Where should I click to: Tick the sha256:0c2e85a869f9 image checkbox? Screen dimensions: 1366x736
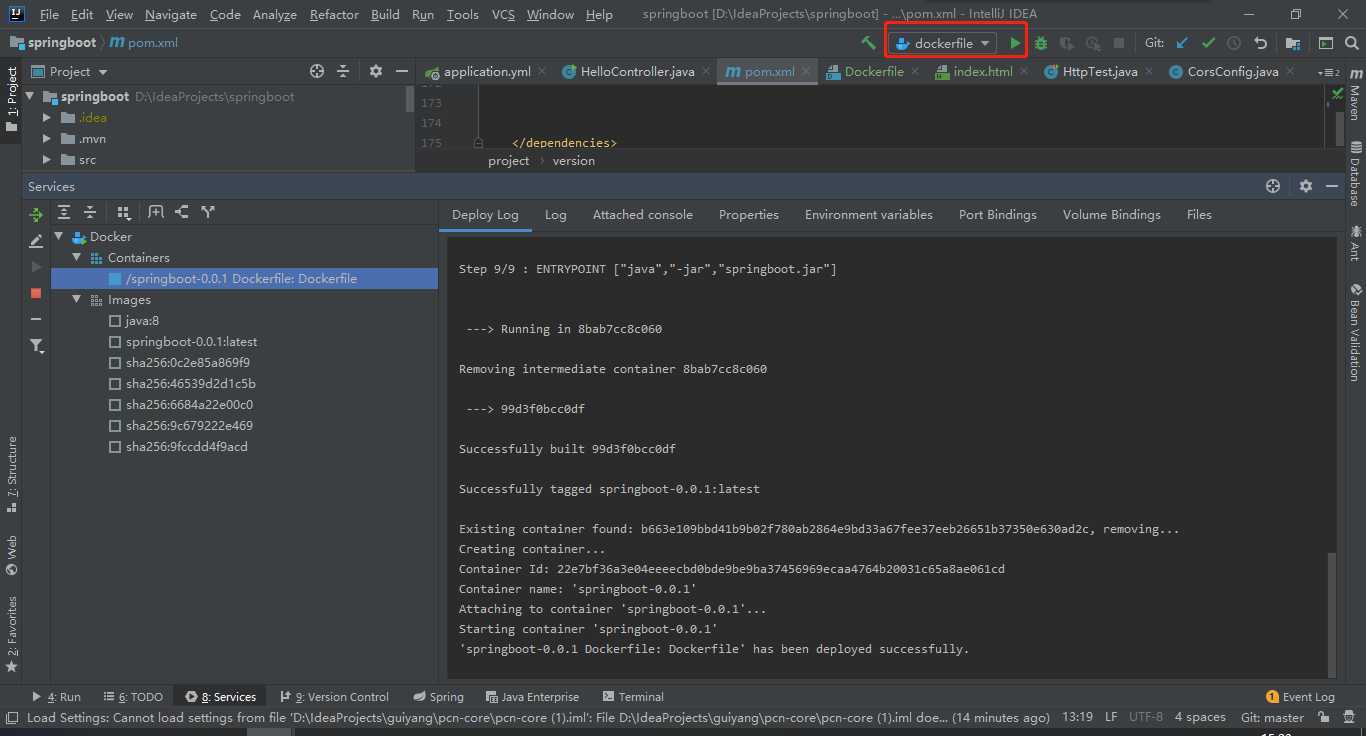(115, 363)
